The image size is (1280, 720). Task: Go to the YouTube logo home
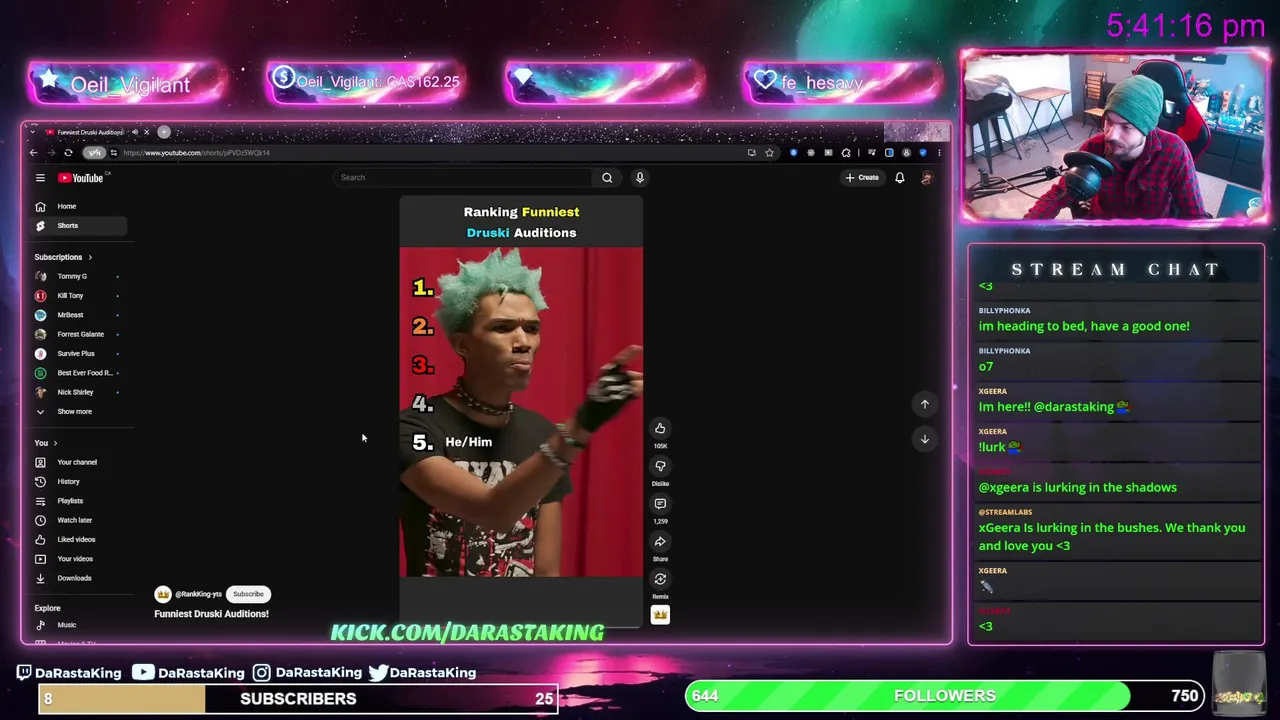(x=82, y=178)
